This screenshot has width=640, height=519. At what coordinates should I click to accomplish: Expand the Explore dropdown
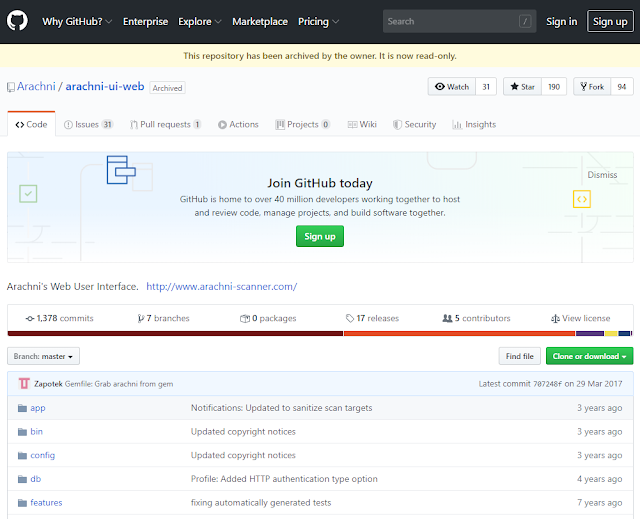pos(200,21)
